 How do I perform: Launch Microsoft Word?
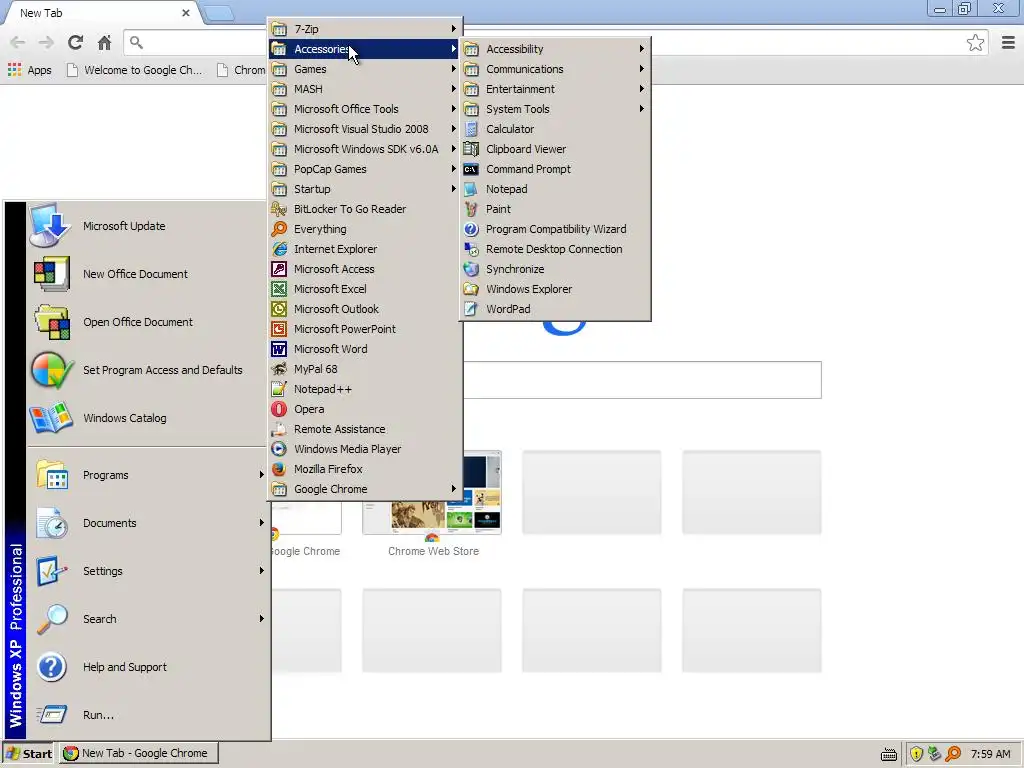point(364,349)
